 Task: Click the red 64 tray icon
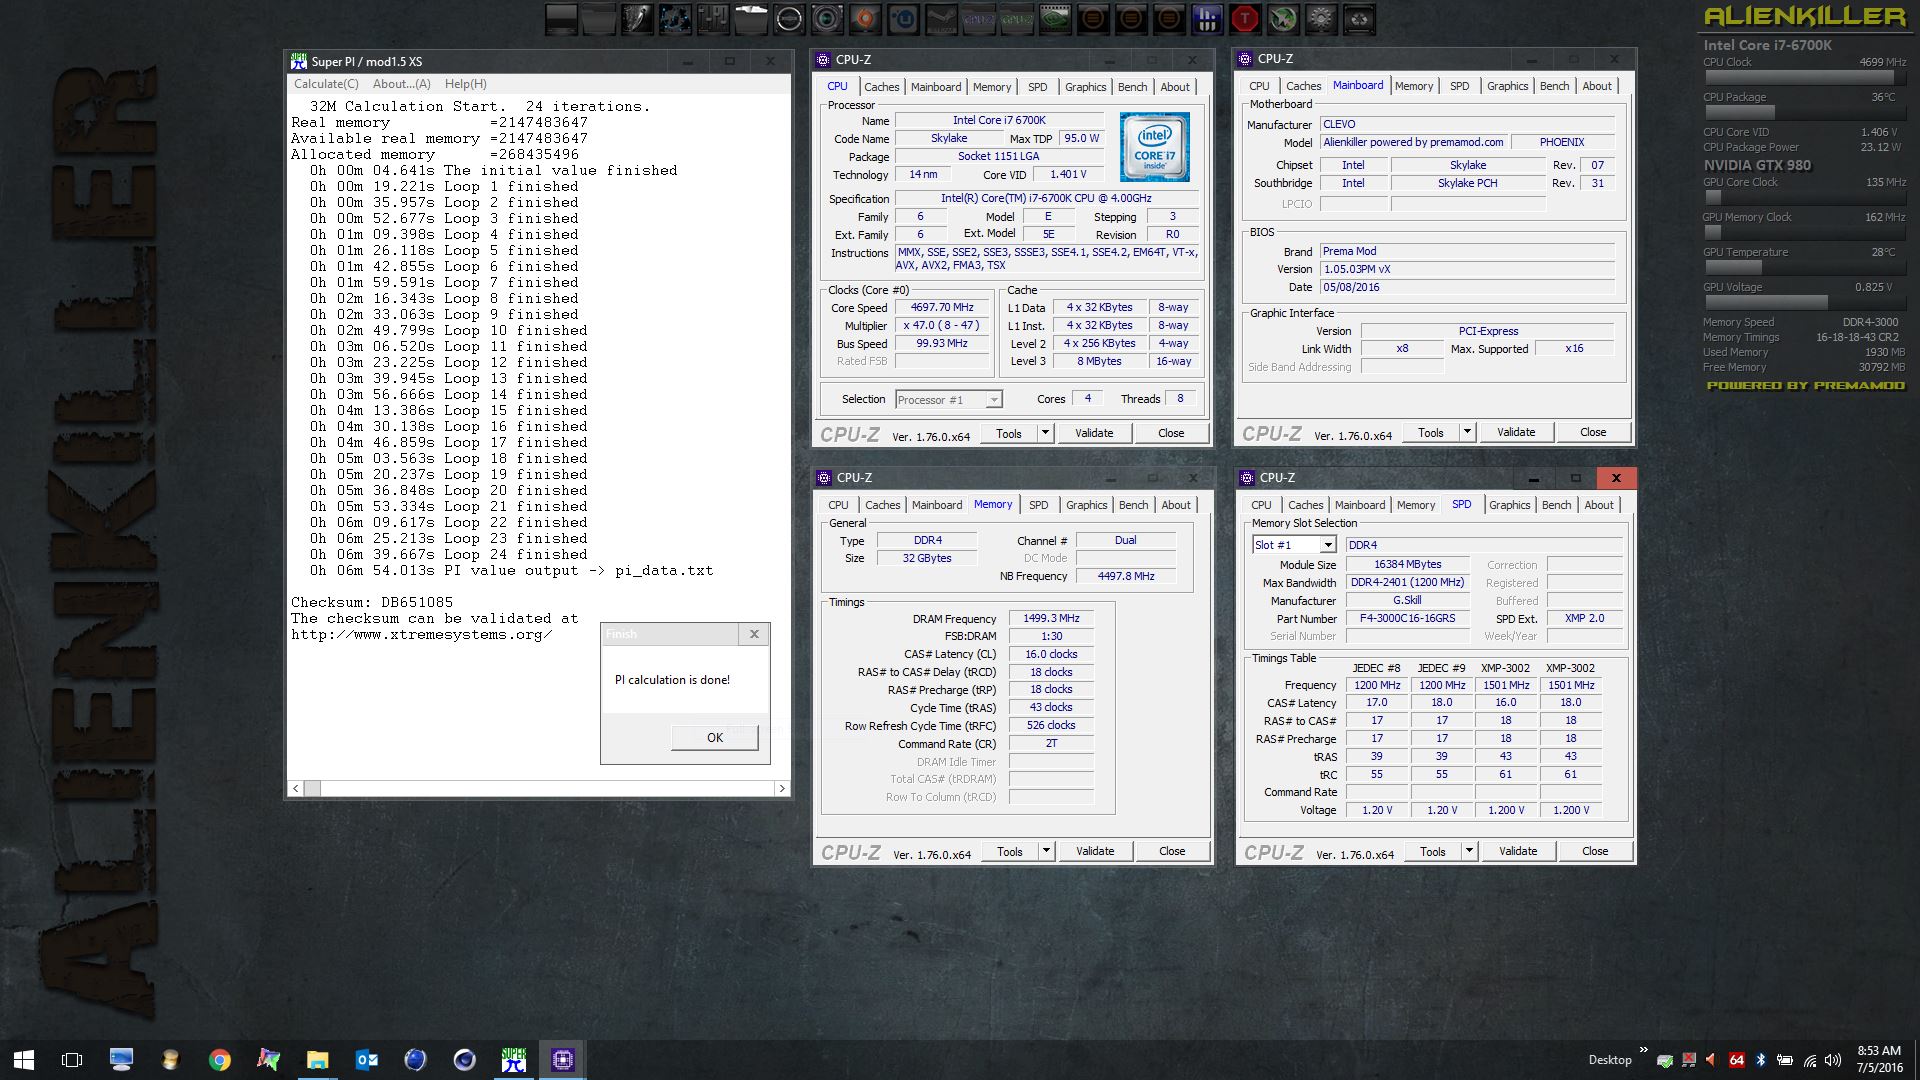tap(1737, 1060)
